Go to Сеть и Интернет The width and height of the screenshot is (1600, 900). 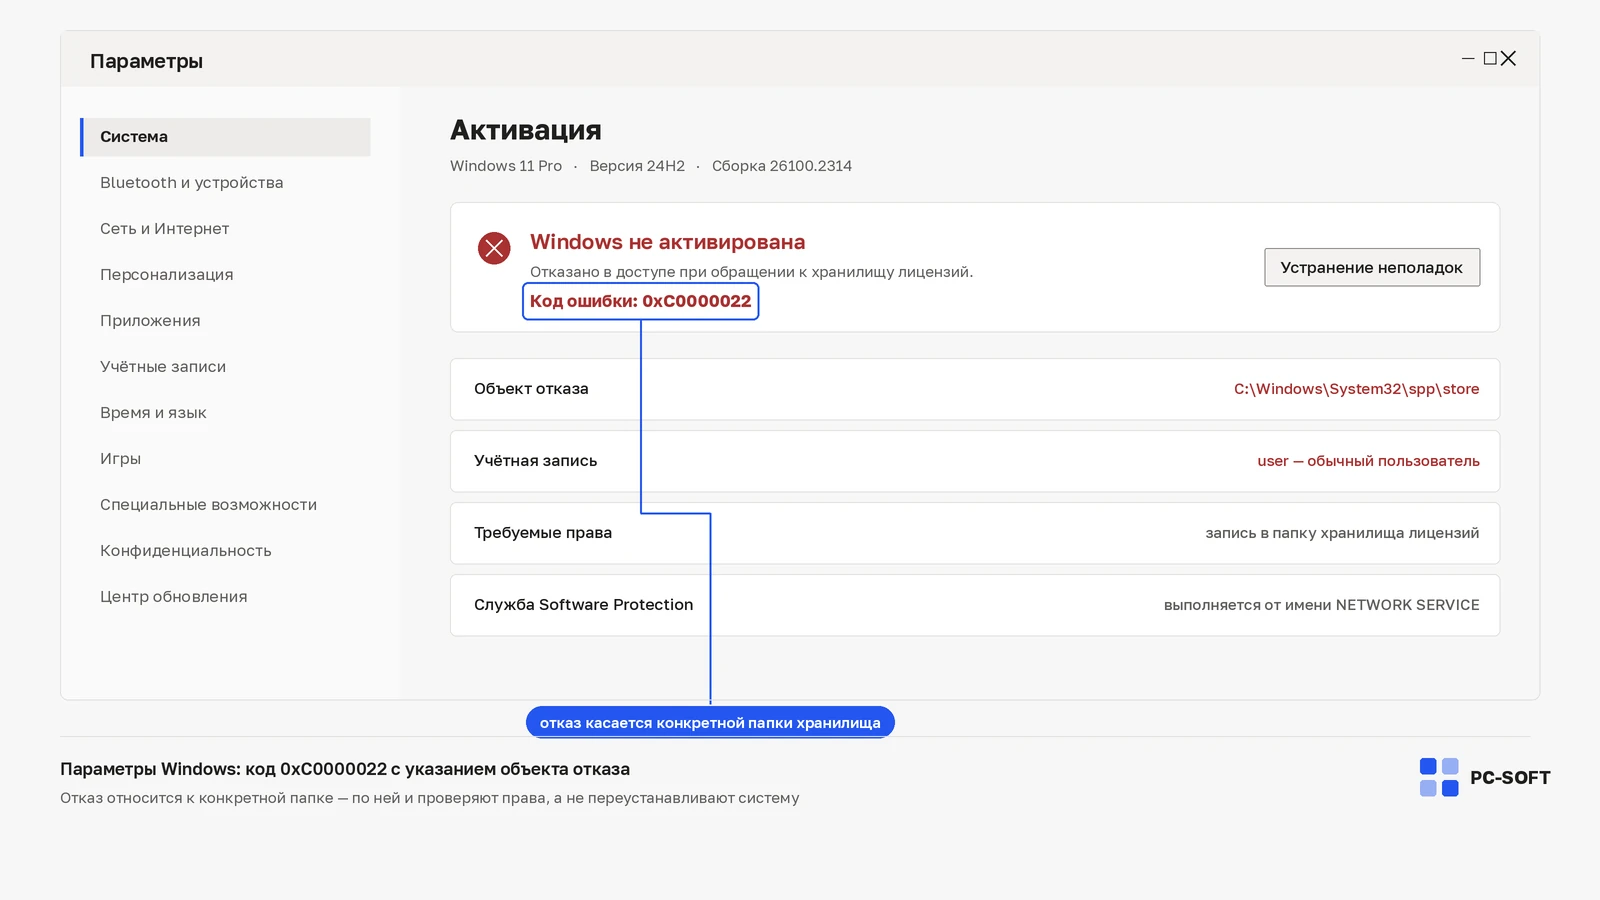click(164, 229)
